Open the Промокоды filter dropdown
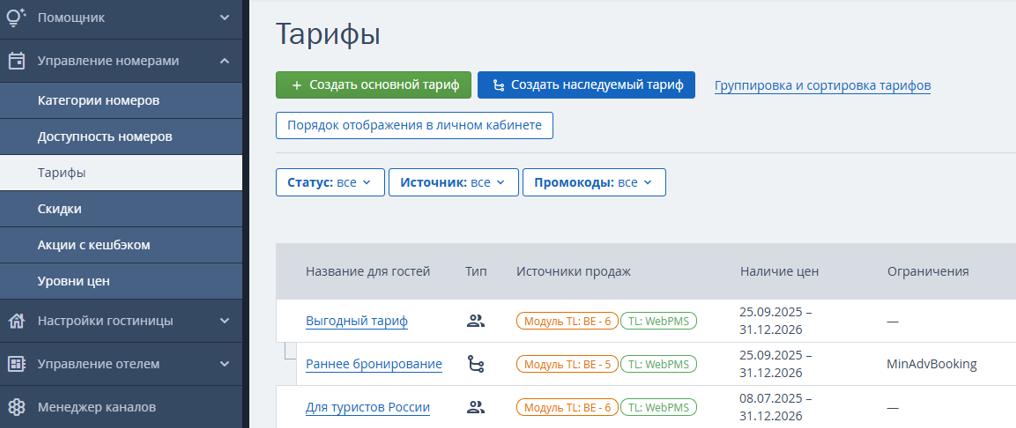1016x428 pixels. [x=593, y=183]
